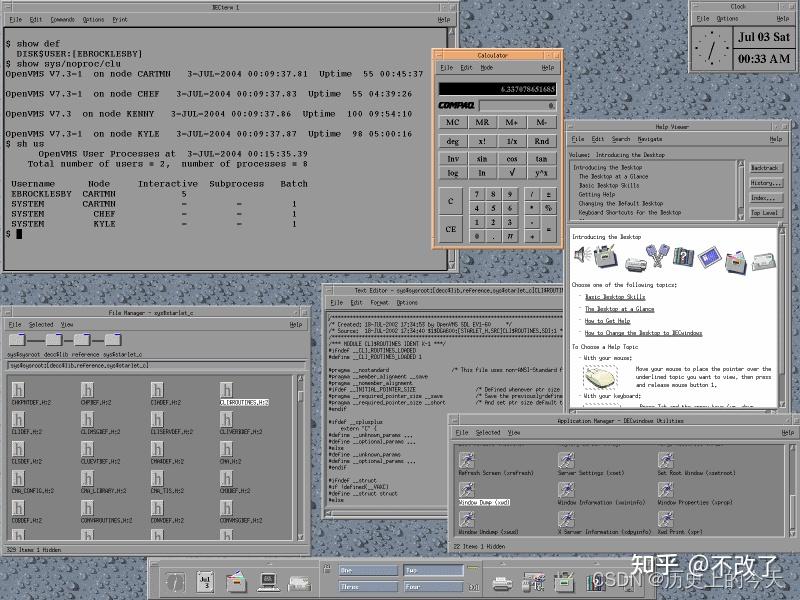Click the Help Viewer topic list scrollbar
Screen dimensions: 800x600
[x=741, y=190]
